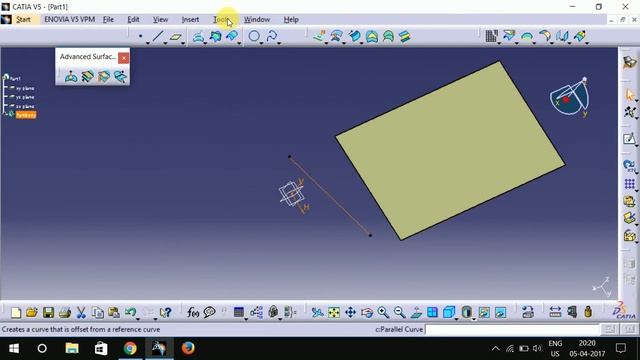Open the Start menu in CATIA menu bar
640x360 pixels.
pyautogui.click(x=23, y=19)
